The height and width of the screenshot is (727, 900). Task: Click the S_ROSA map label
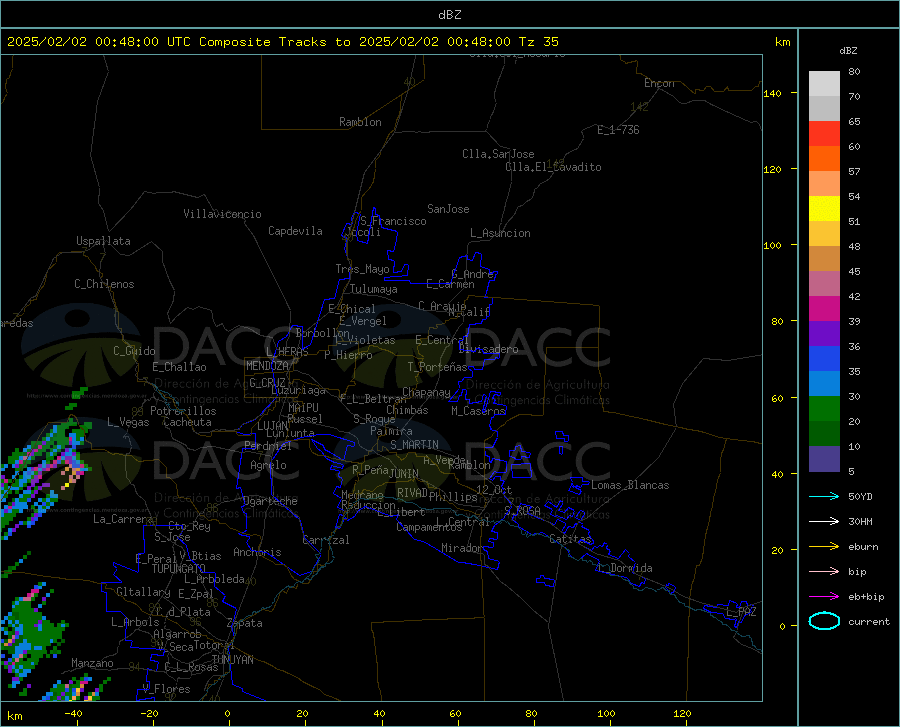[x=522, y=510]
